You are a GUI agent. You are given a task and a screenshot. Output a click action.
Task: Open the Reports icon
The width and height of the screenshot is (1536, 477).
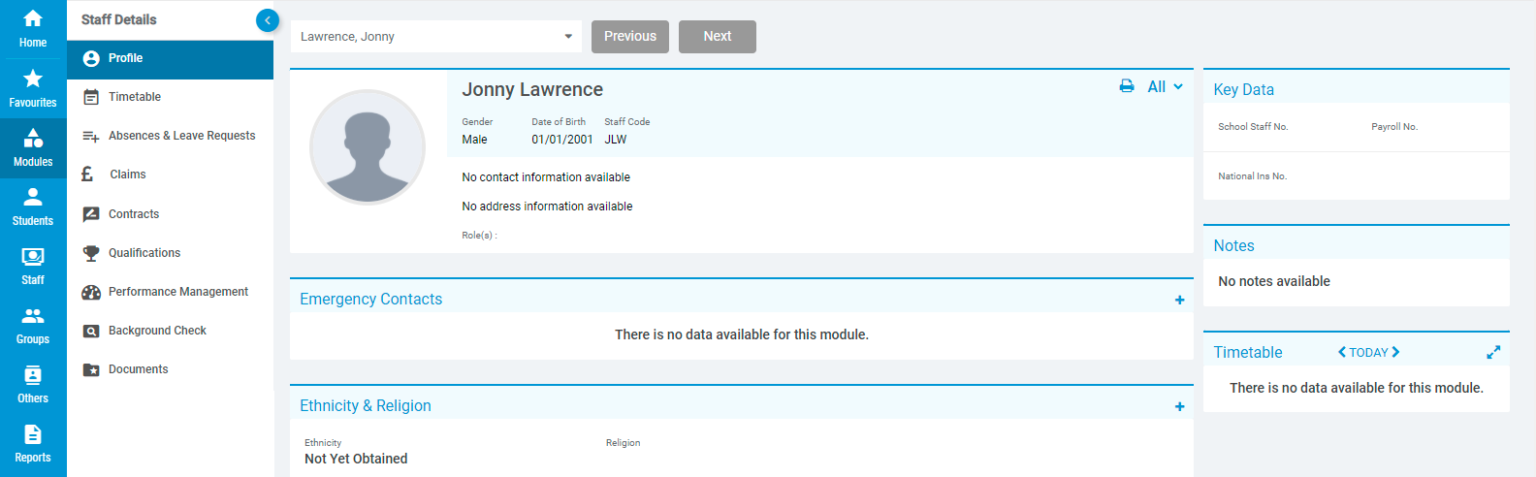tap(33, 434)
